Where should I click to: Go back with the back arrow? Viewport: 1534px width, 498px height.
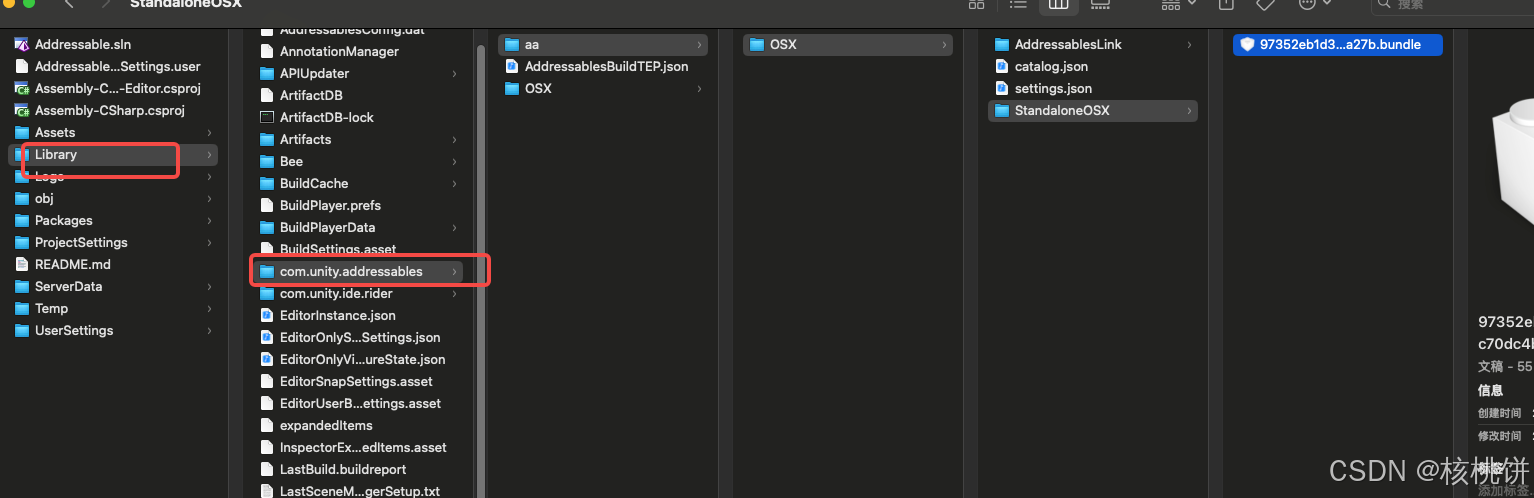tap(69, 4)
